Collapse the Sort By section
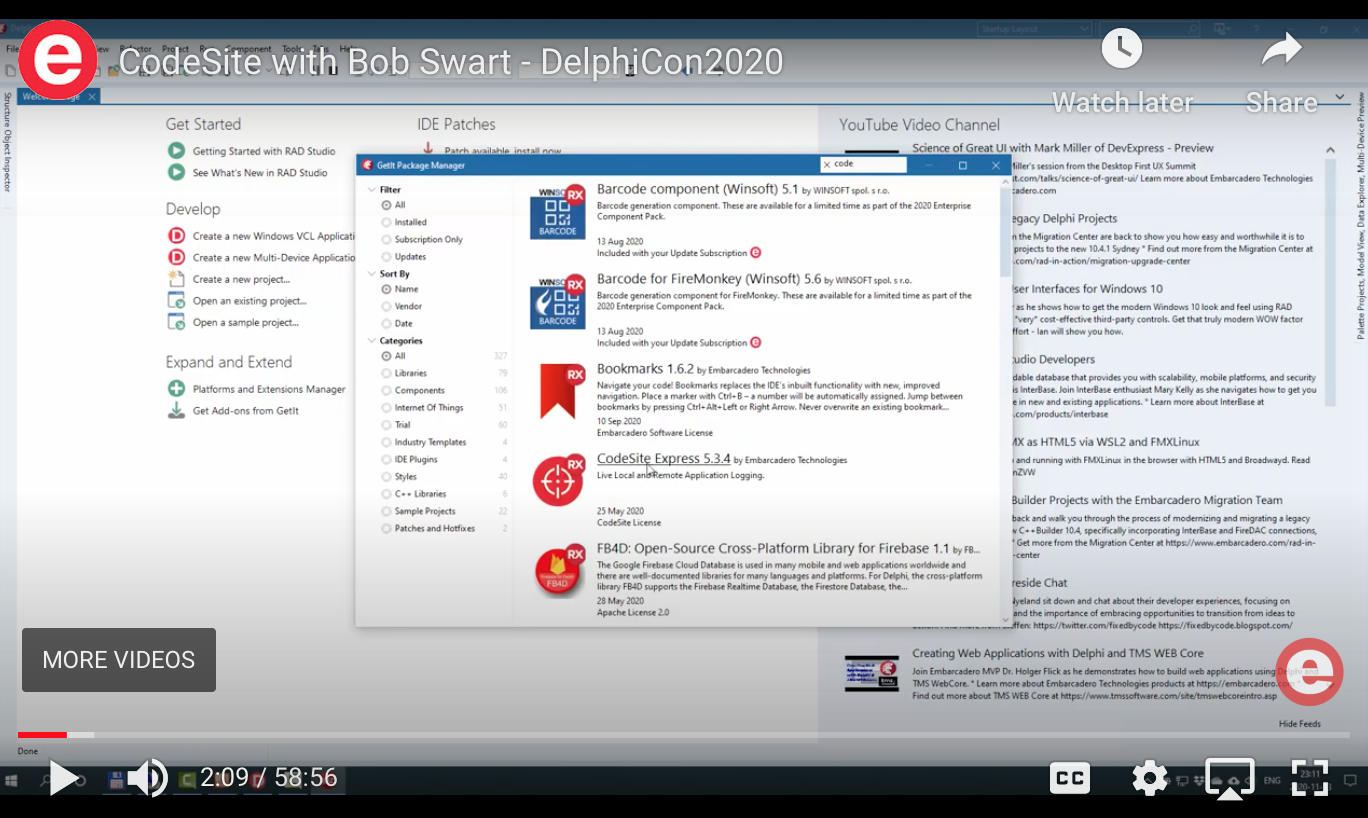 tap(371, 274)
